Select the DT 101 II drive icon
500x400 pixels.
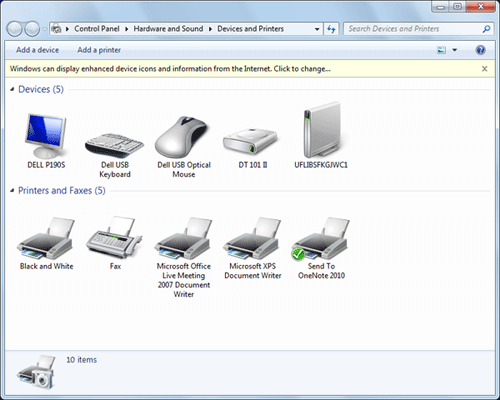(250, 141)
